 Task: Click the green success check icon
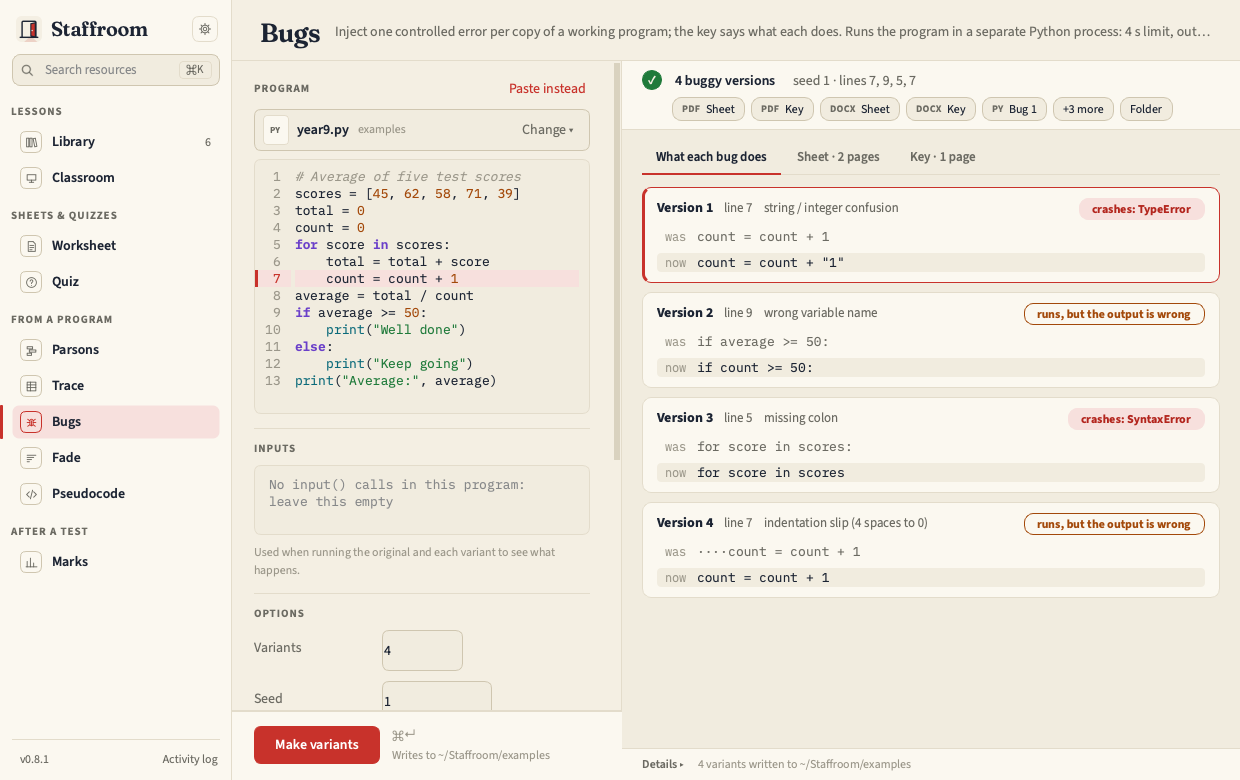[x=652, y=80]
